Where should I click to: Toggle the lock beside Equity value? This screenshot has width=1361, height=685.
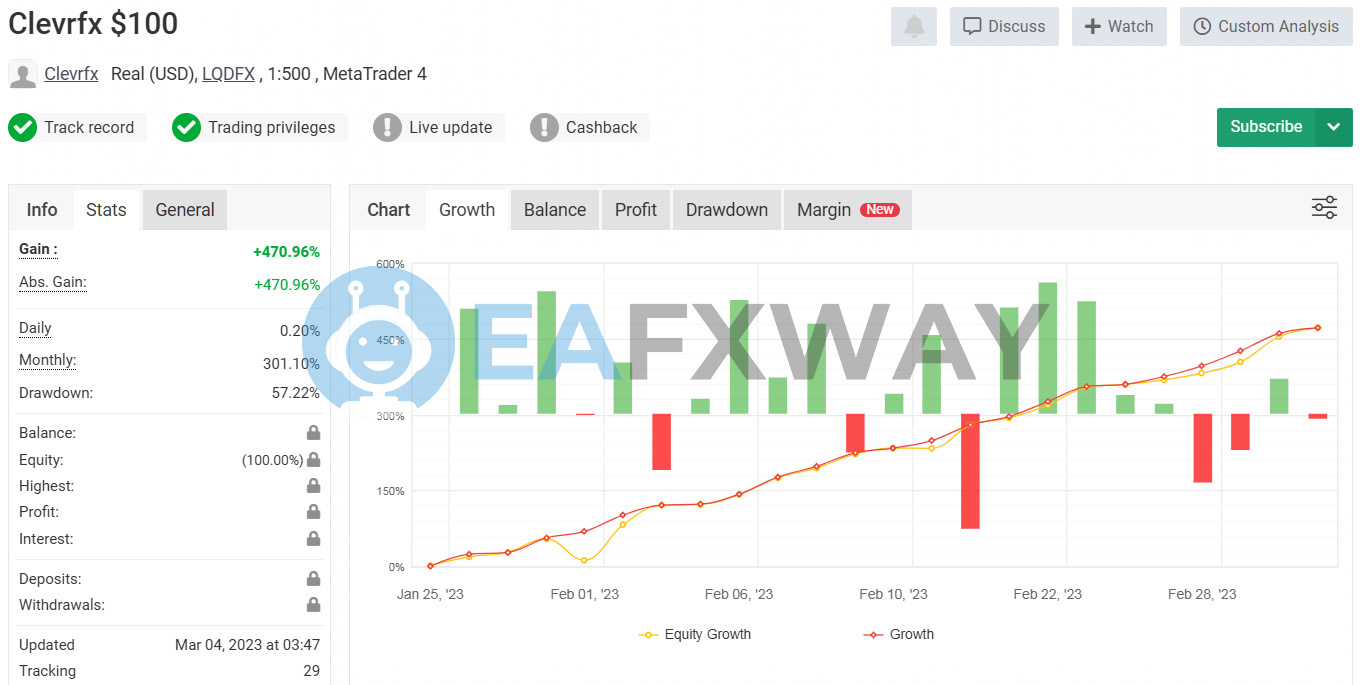tap(313, 459)
